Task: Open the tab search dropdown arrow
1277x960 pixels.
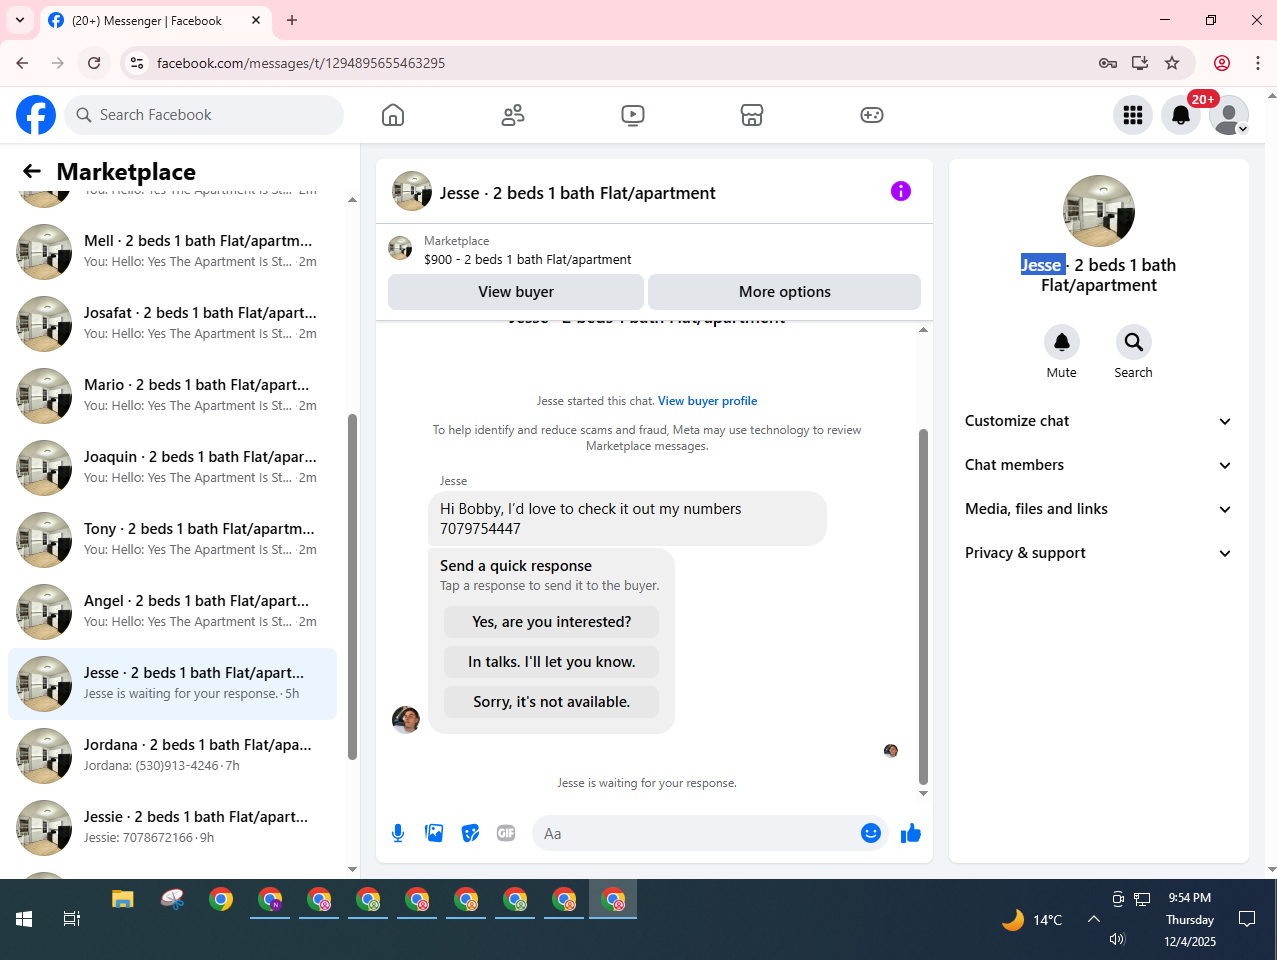Action: 20,20
